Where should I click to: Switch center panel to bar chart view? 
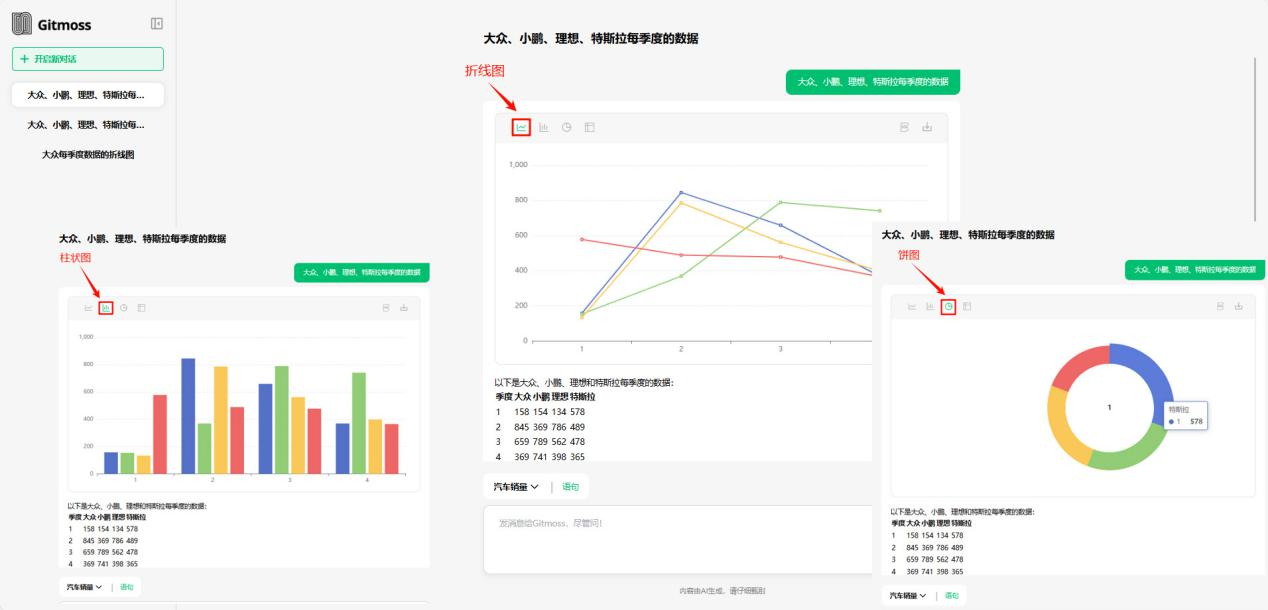pos(544,127)
